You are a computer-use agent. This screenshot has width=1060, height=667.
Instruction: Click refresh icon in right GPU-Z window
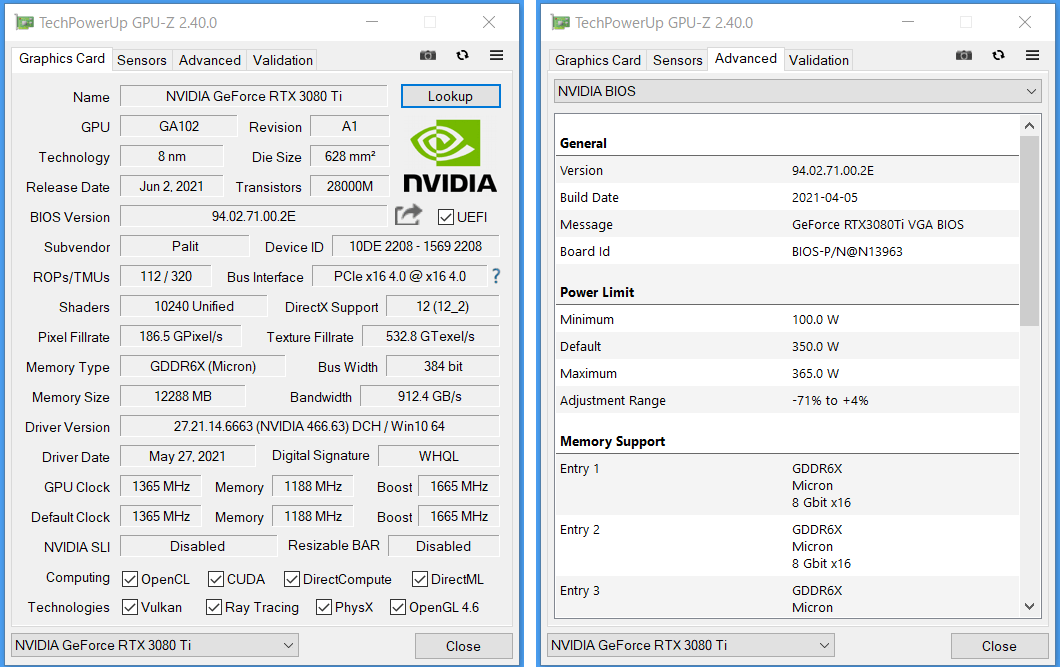pos(998,55)
